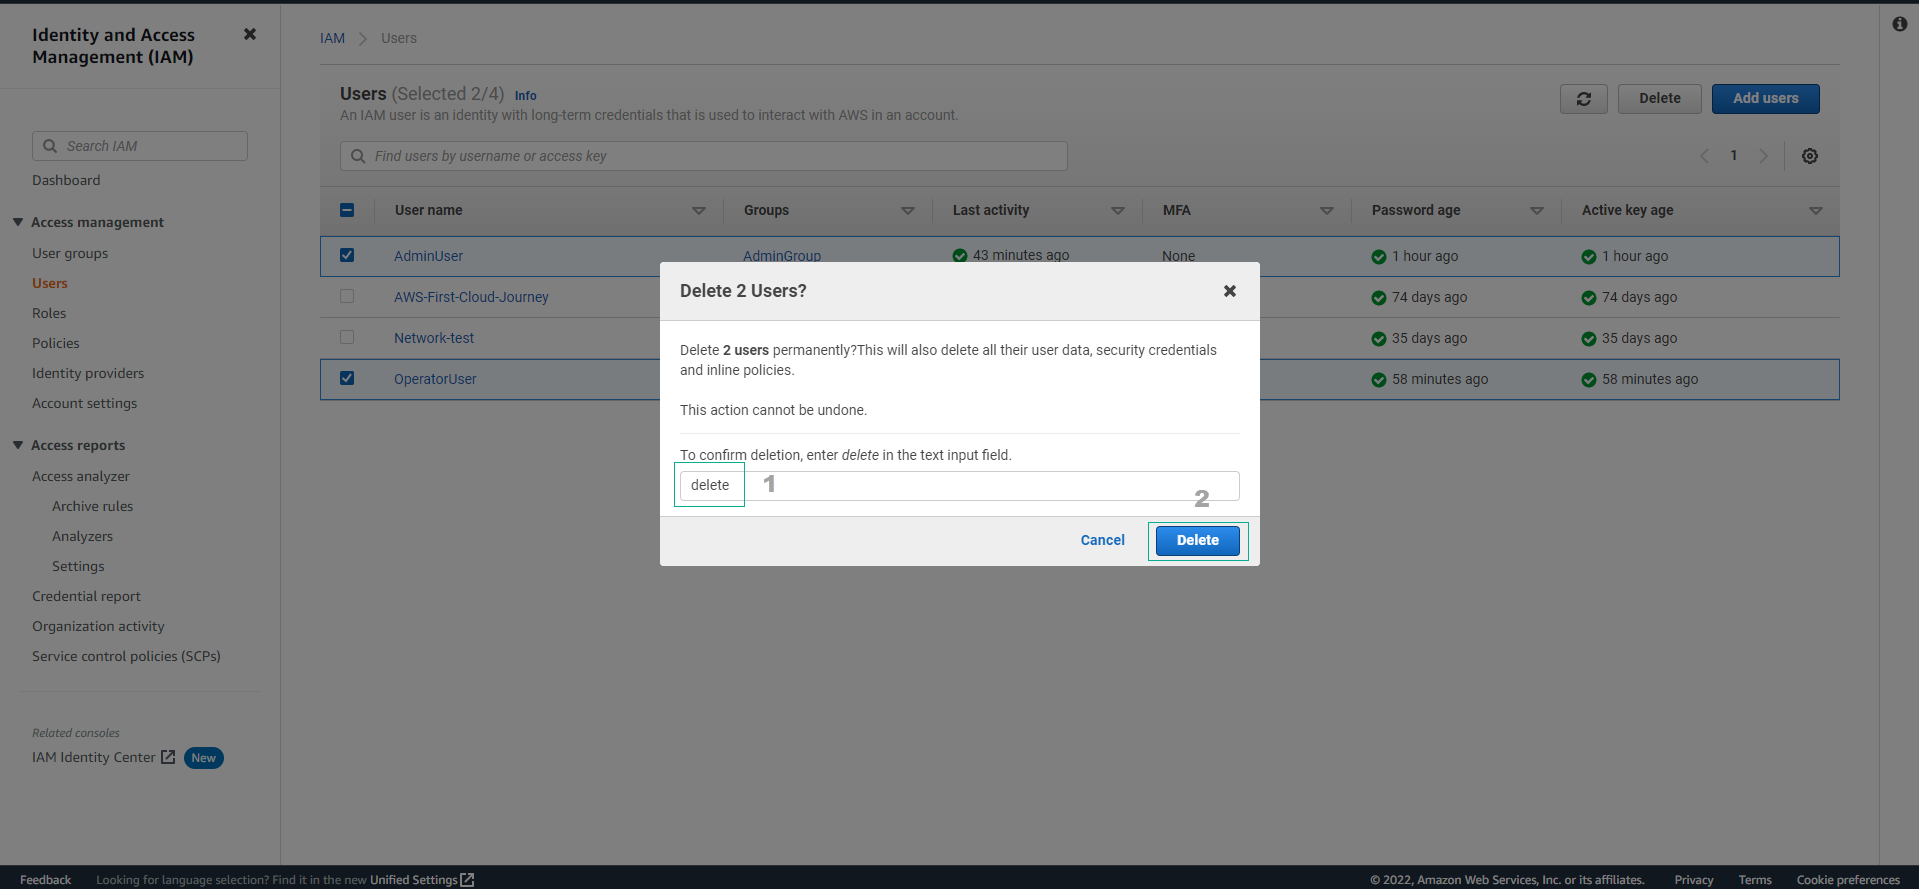Screen dimensions: 1919x889
Task: Focus the Find users search field
Action: click(704, 156)
